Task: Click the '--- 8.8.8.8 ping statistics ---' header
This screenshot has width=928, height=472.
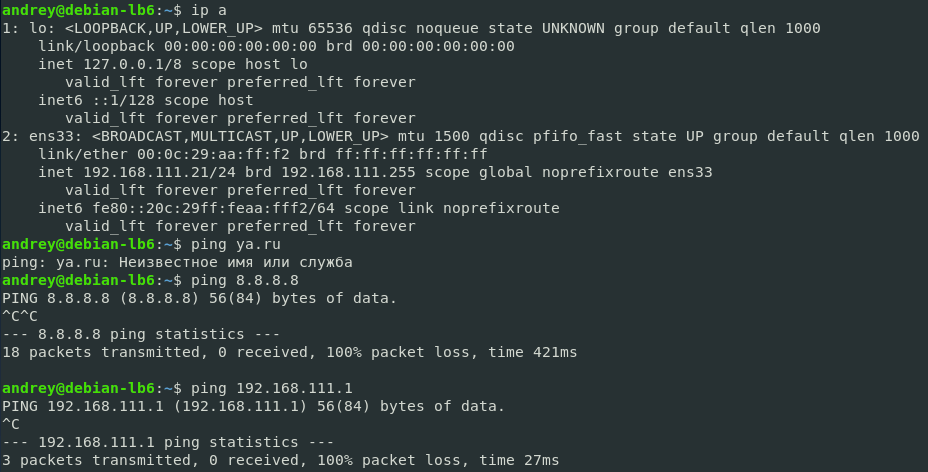Action: click(x=141, y=334)
